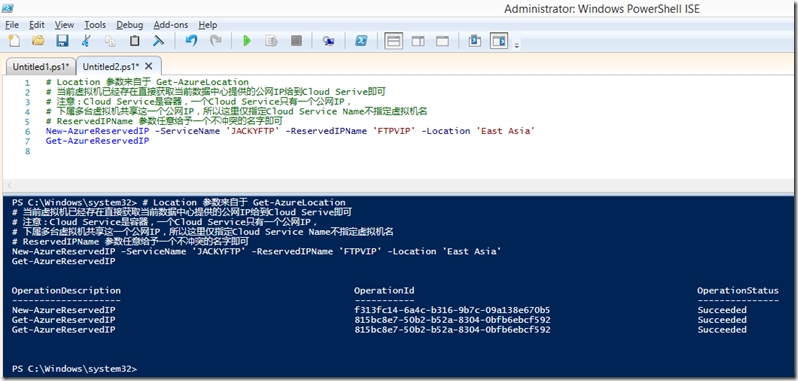Click the OperationDescription column header in console
Viewport: 798px width, 381px height.
[66, 290]
